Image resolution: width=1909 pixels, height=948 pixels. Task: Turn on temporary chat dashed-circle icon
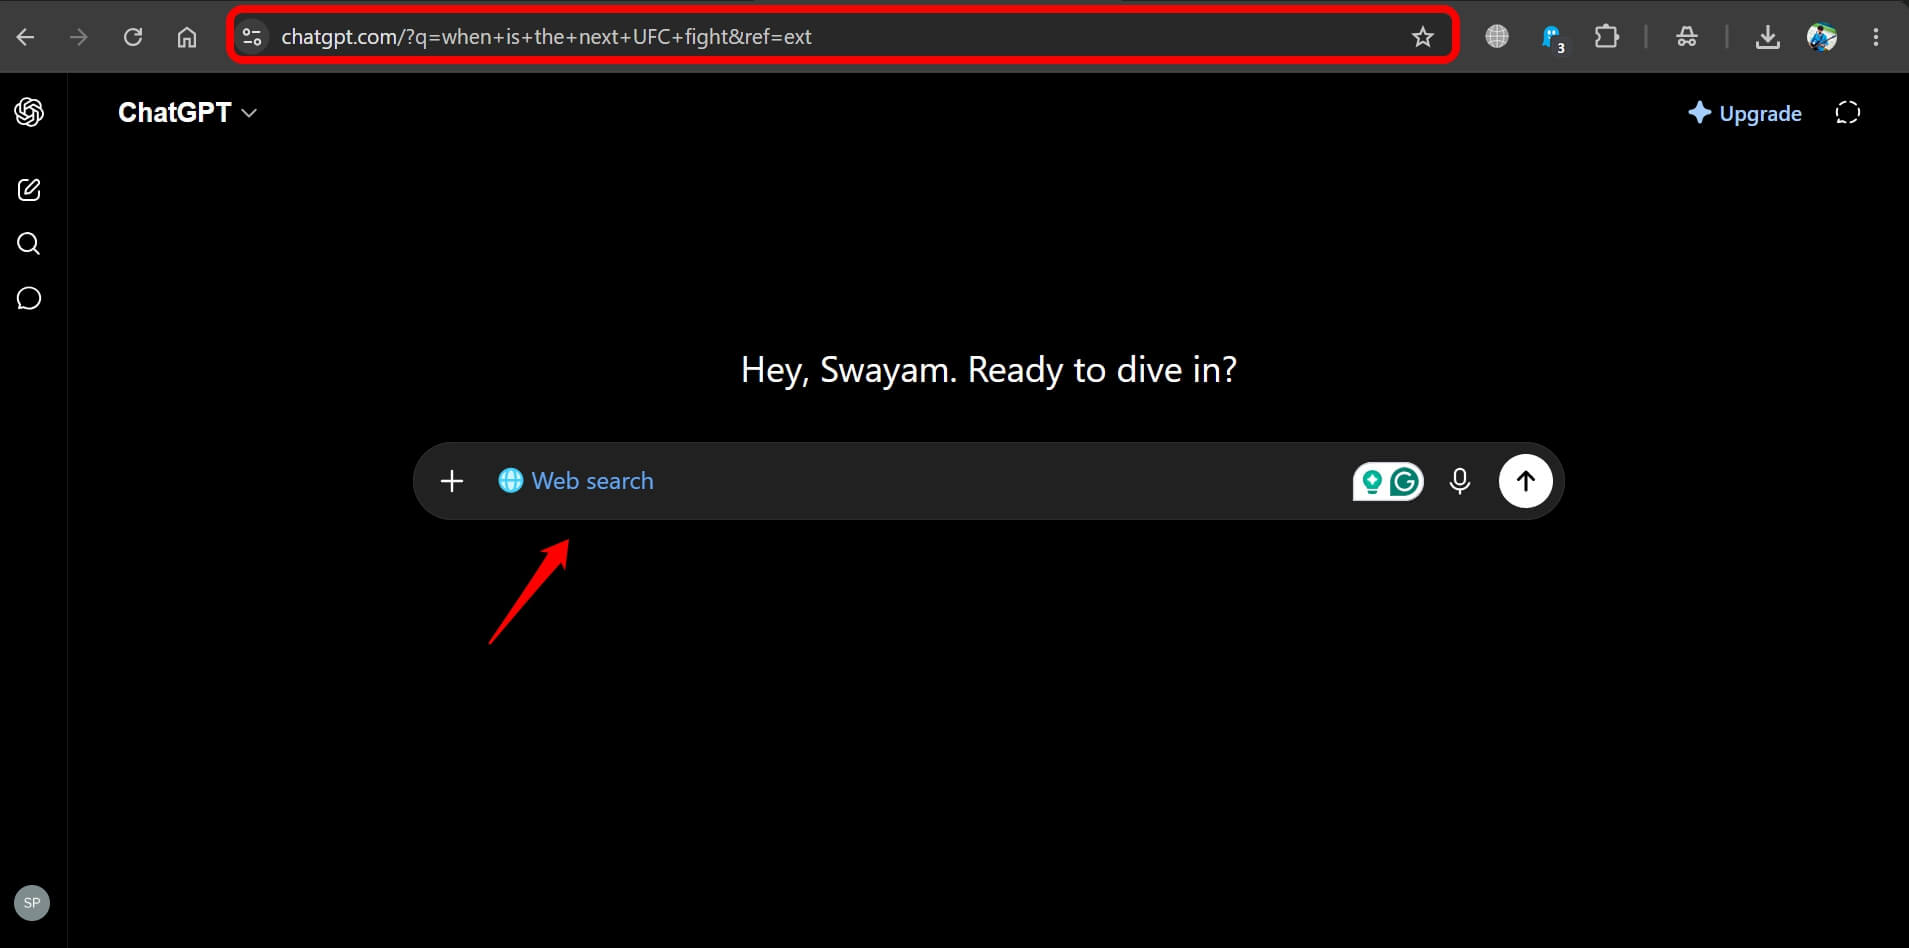(x=1847, y=113)
